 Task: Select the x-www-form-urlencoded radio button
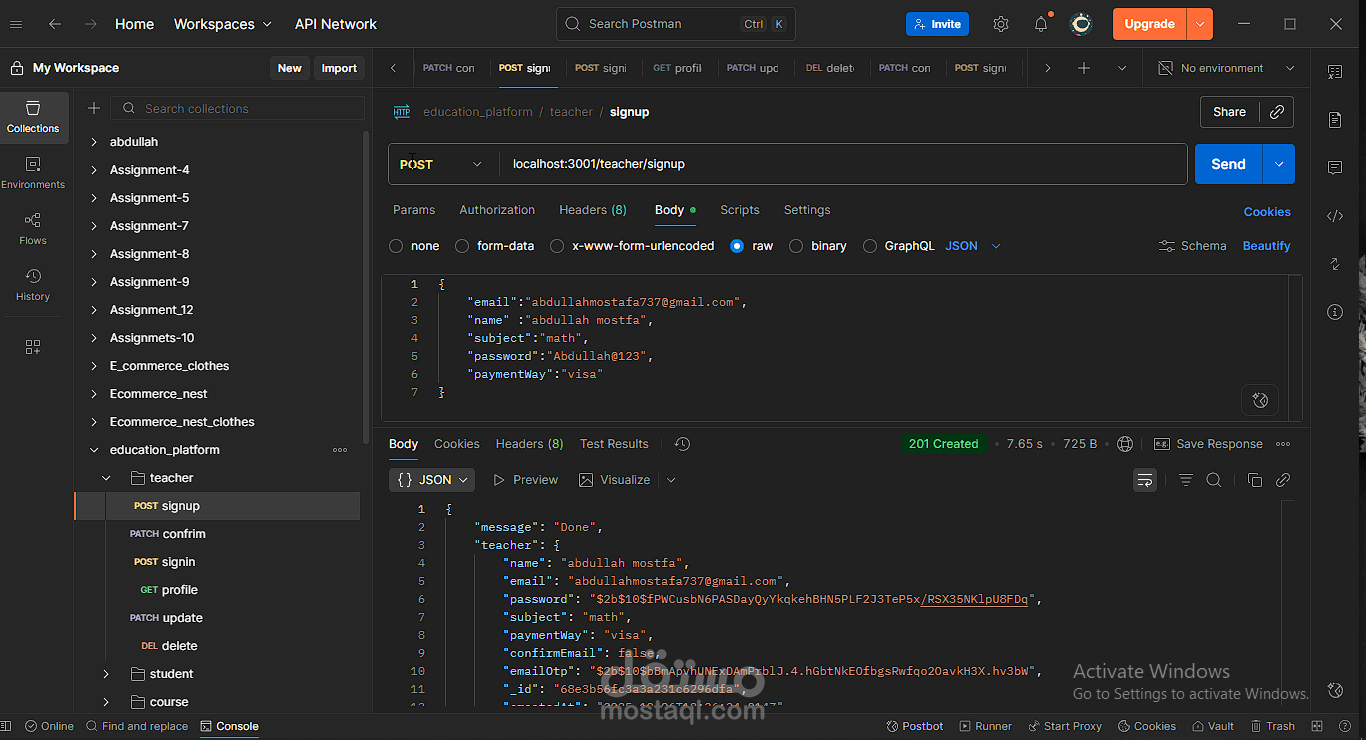click(557, 246)
